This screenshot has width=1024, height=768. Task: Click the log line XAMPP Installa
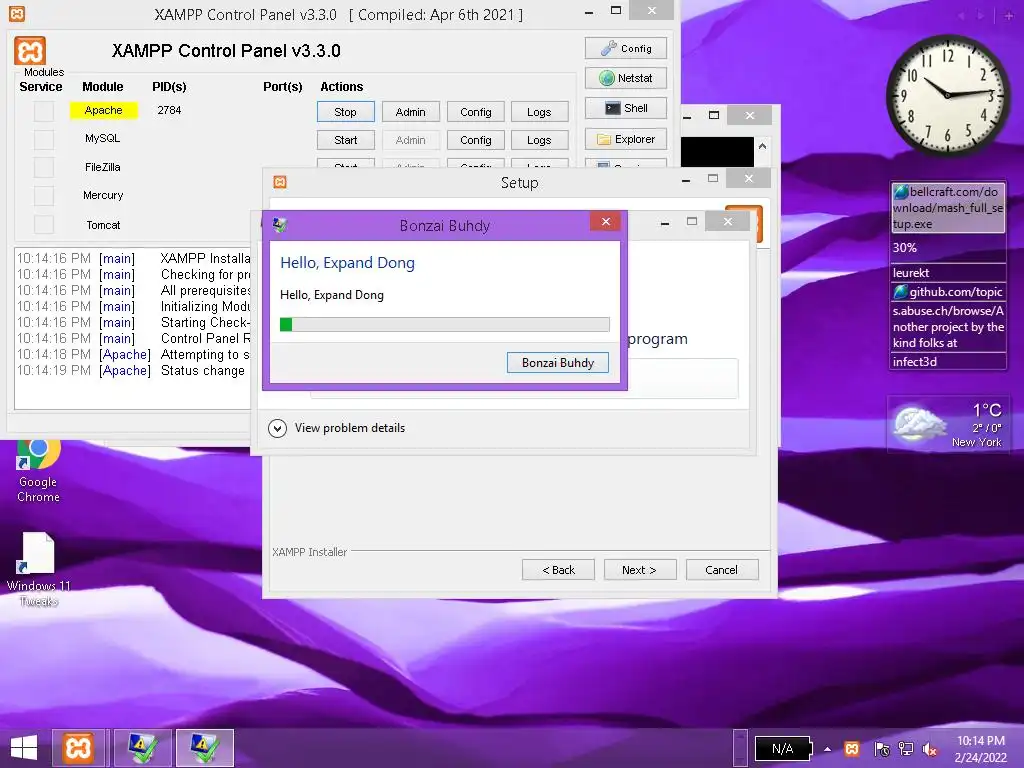click(x=133, y=259)
